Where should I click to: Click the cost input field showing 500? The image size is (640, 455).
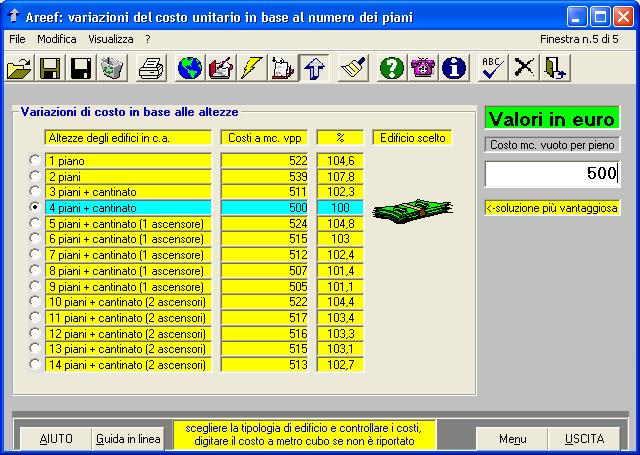pos(552,173)
